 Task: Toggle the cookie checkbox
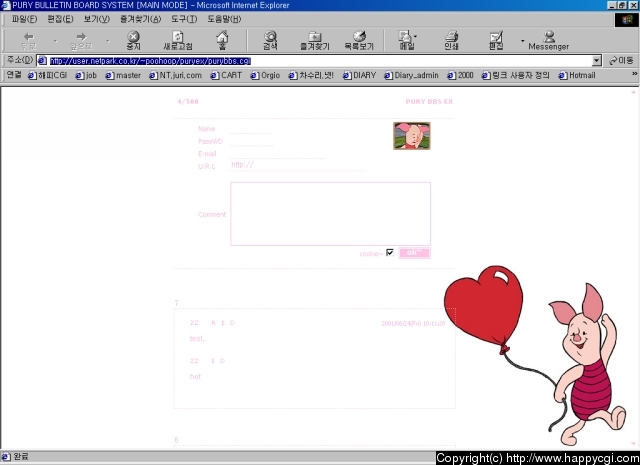pos(390,252)
